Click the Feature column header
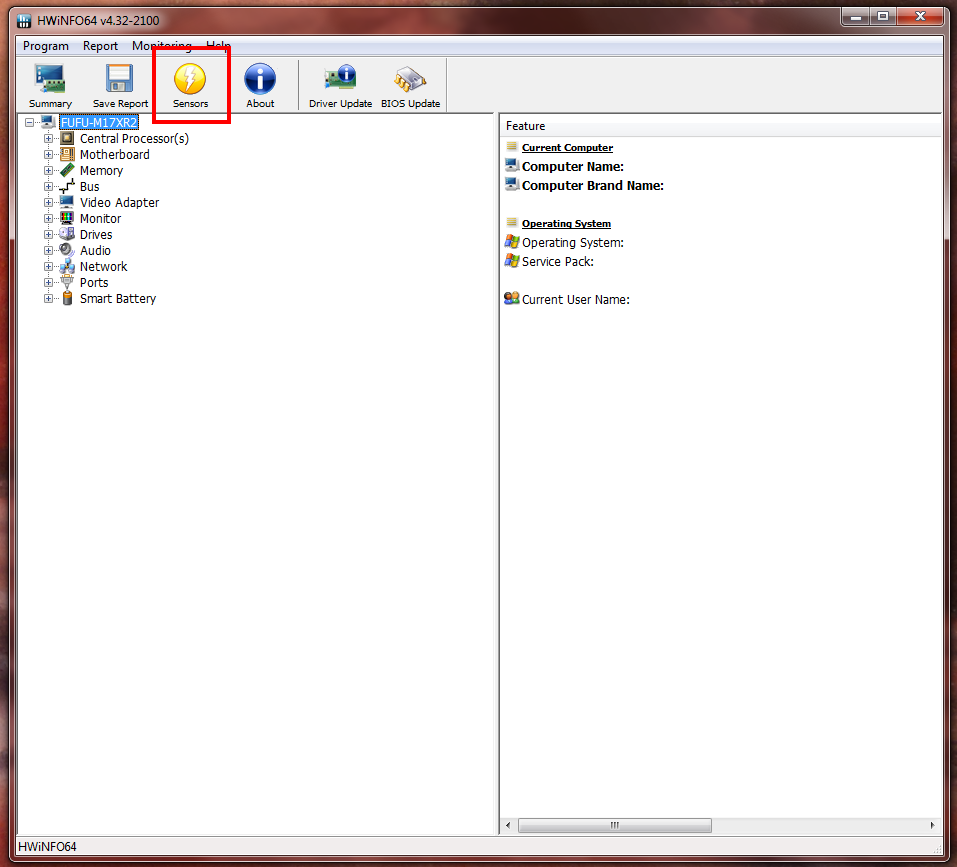This screenshot has height=867, width=957. pyautogui.click(x=720, y=126)
